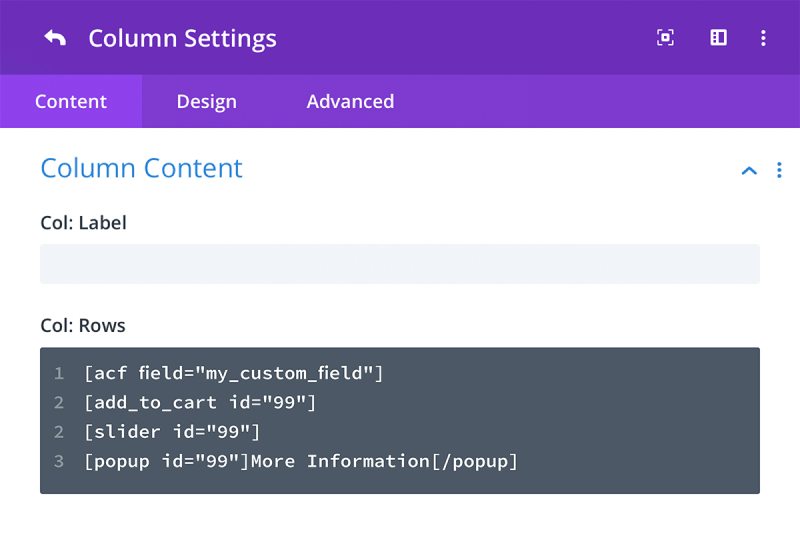Screen dimensions: 800x534
Task: Click the Col: Rows field label
Action: coord(83,326)
